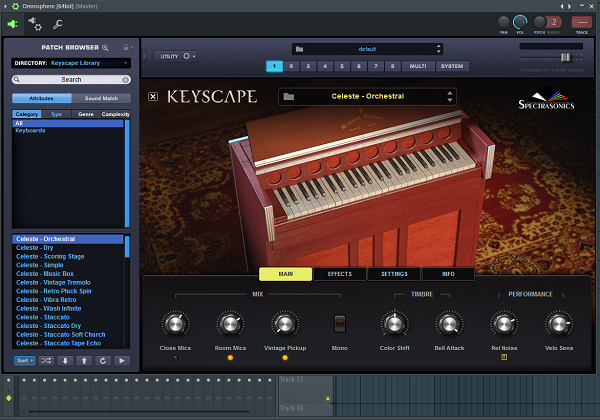Select Celeste - Staccato Tape Echo patch
Screen dimensions: 600x420
point(59,343)
